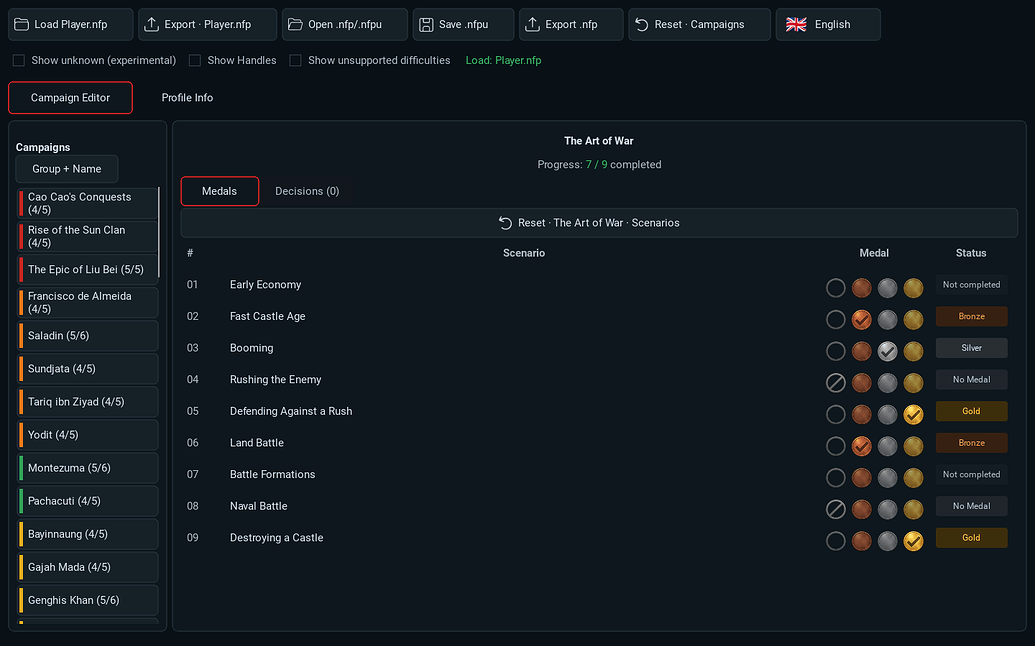
Task: Click the upload icon on Export · Player.nfp
Action: pos(152,24)
